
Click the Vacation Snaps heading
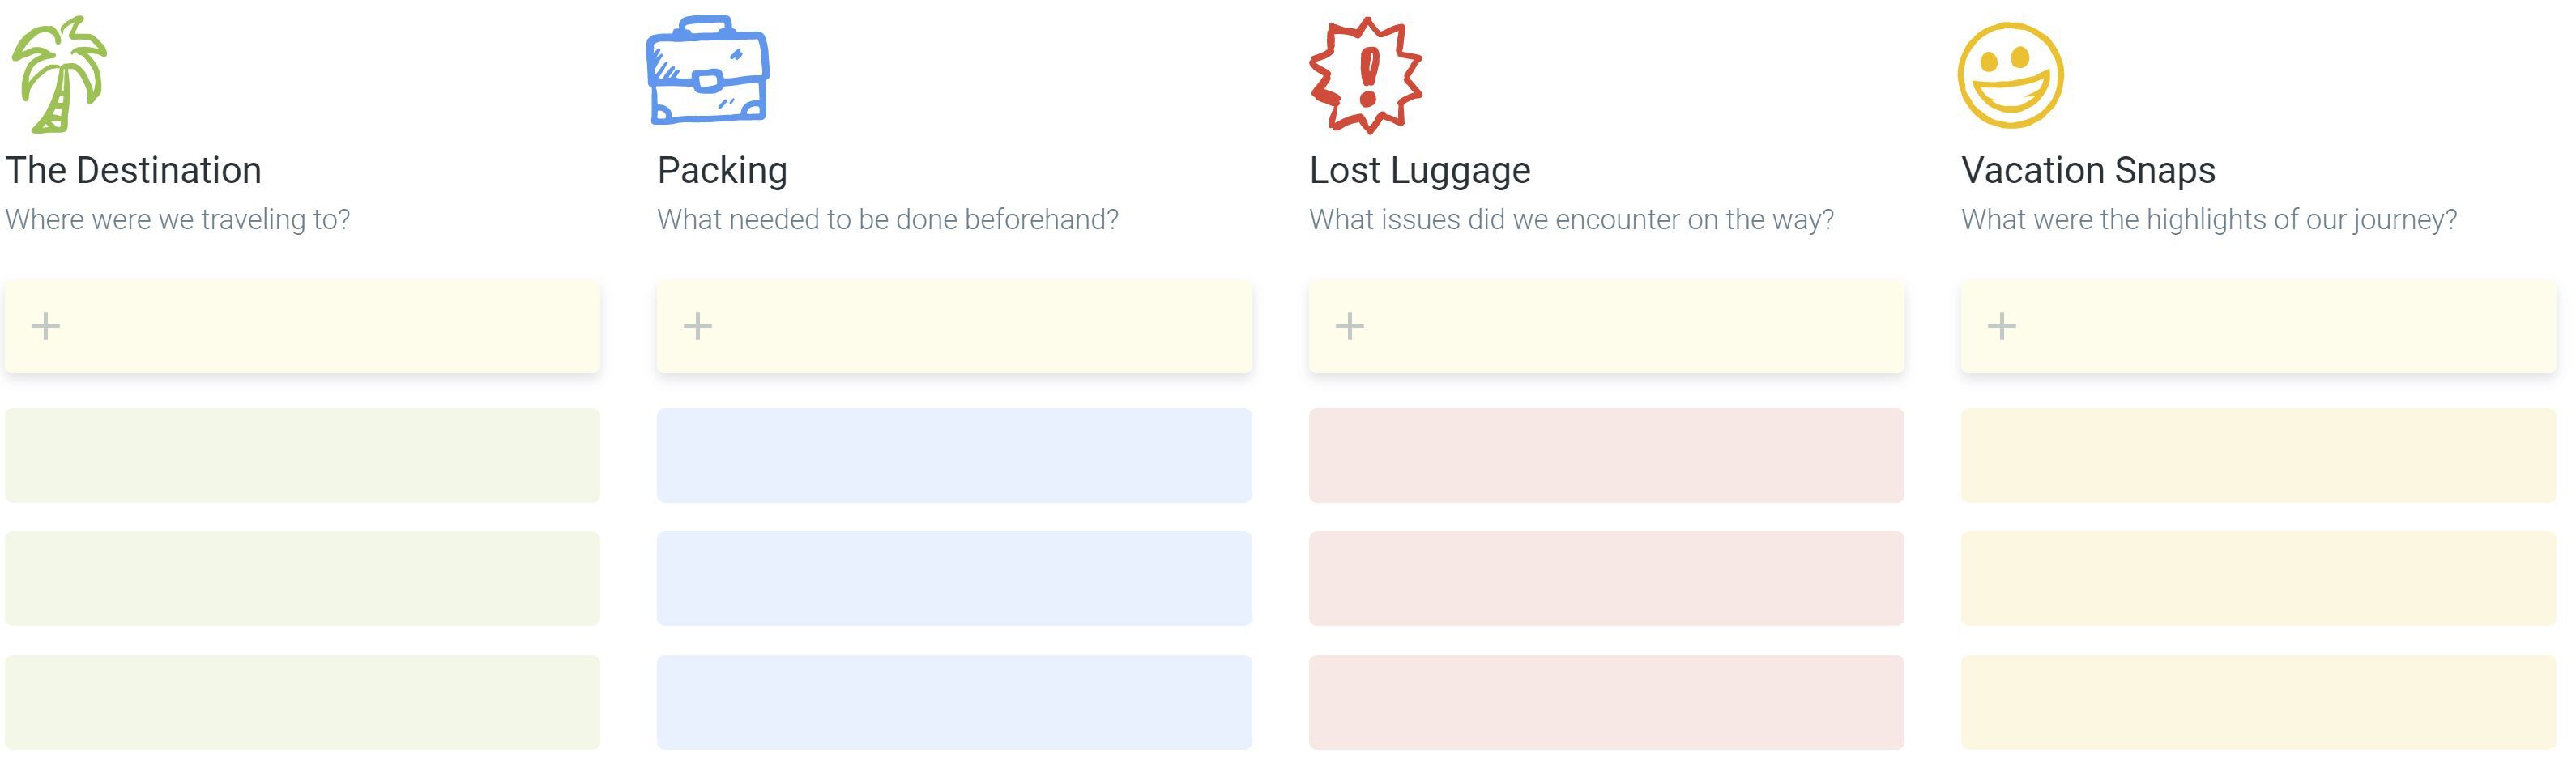pyautogui.click(x=2088, y=171)
